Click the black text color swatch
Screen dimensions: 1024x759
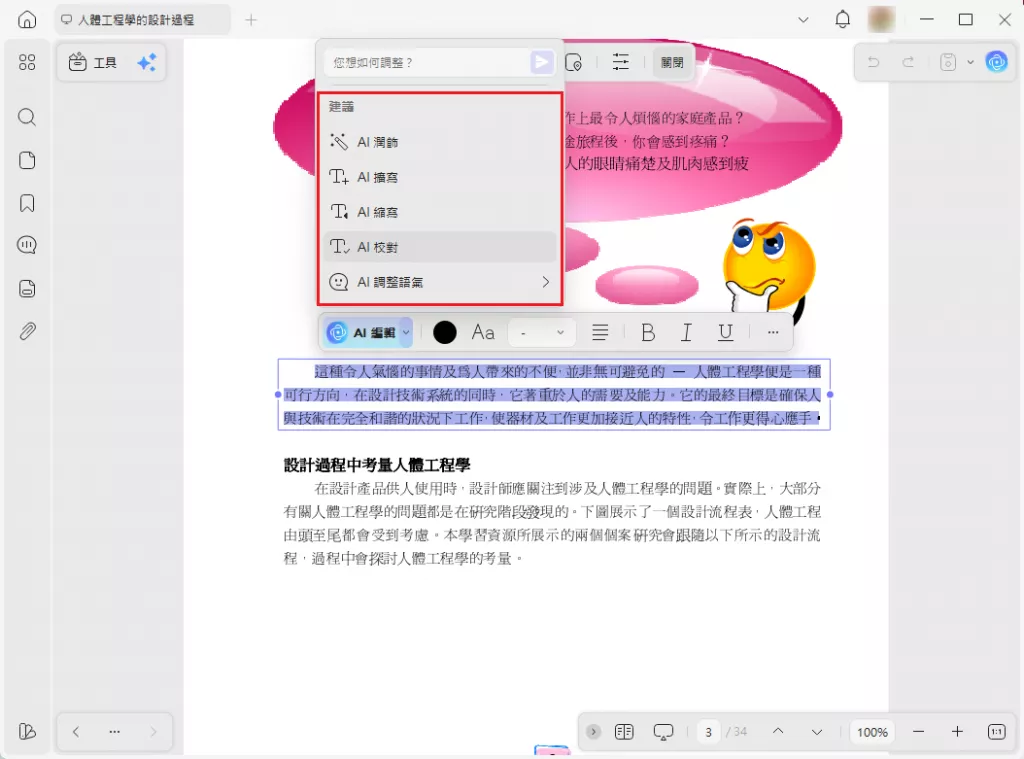pyautogui.click(x=444, y=332)
